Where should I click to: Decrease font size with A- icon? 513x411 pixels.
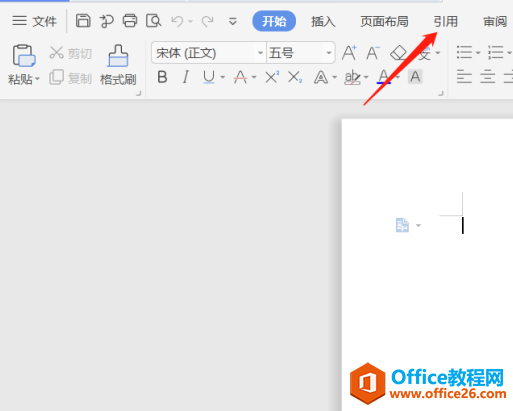coord(373,53)
